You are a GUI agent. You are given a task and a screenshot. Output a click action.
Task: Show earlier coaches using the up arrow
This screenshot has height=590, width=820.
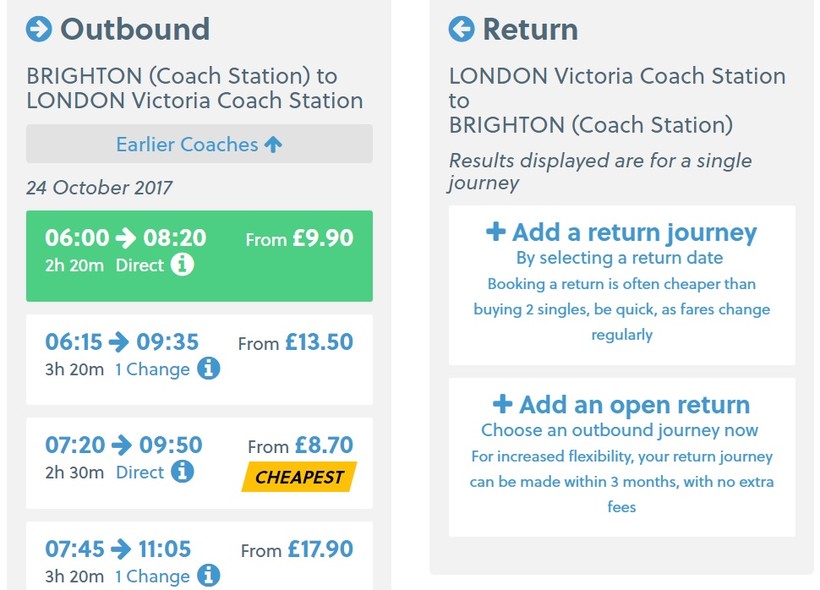(x=273, y=144)
